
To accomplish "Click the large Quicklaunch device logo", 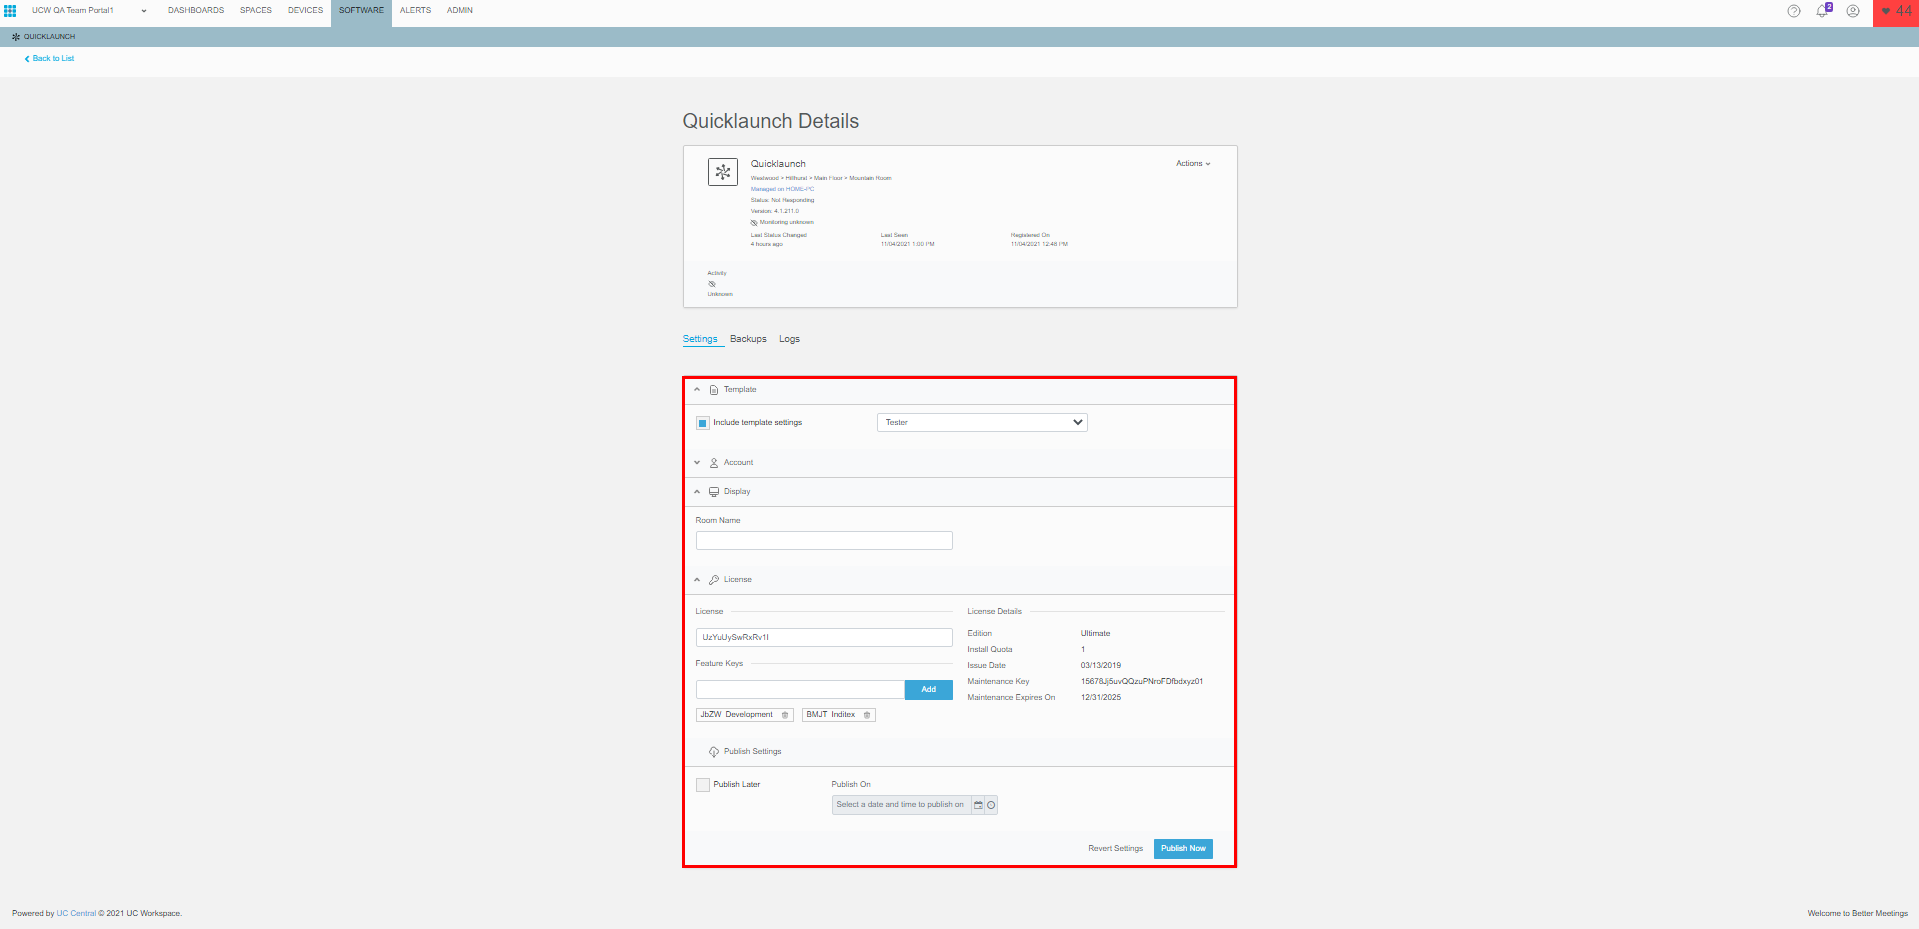I will pyautogui.click(x=723, y=172).
